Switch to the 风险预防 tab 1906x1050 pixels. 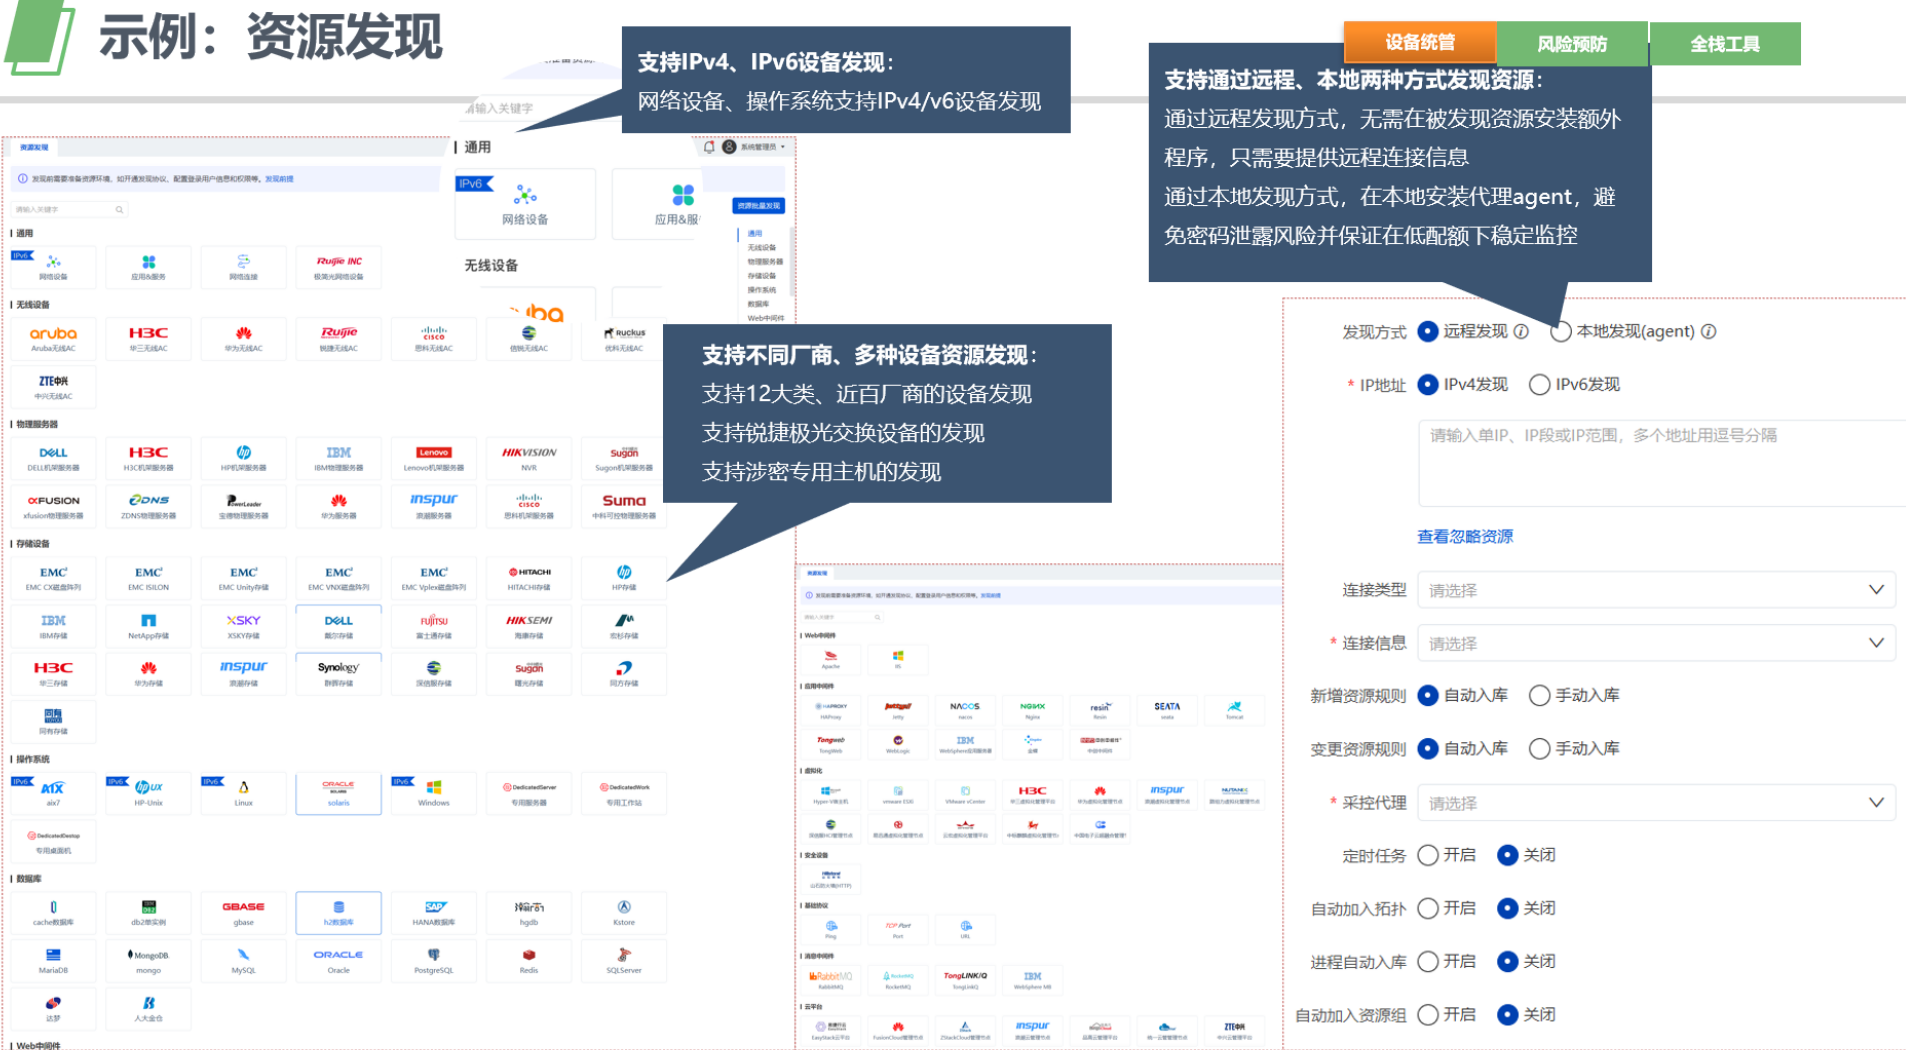tap(1572, 44)
